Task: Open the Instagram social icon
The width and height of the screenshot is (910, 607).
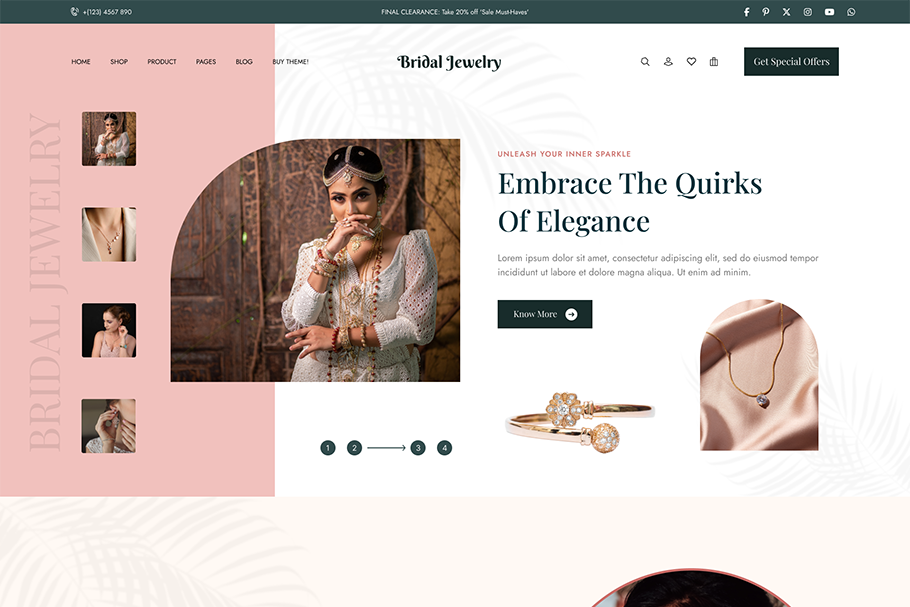Action: pyautogui.click(x=807, y=12)
